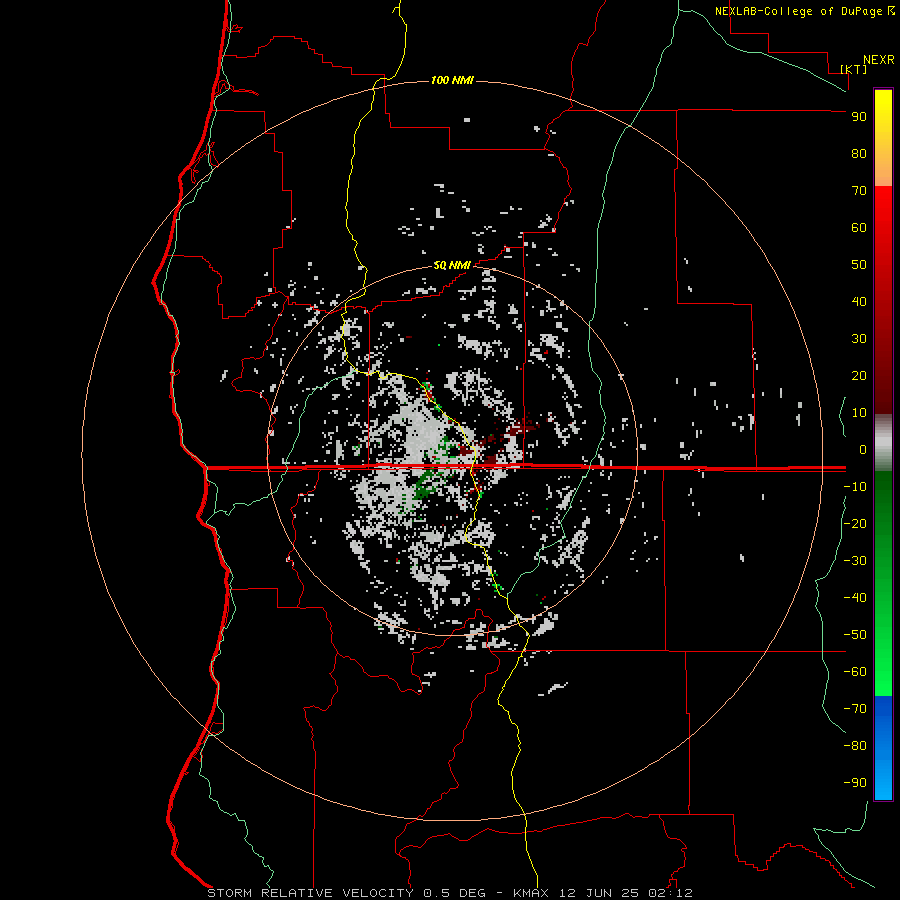Click the 60 value on velocity scale
The height and width of the screenshot is (900, 900).
point(859,228)
